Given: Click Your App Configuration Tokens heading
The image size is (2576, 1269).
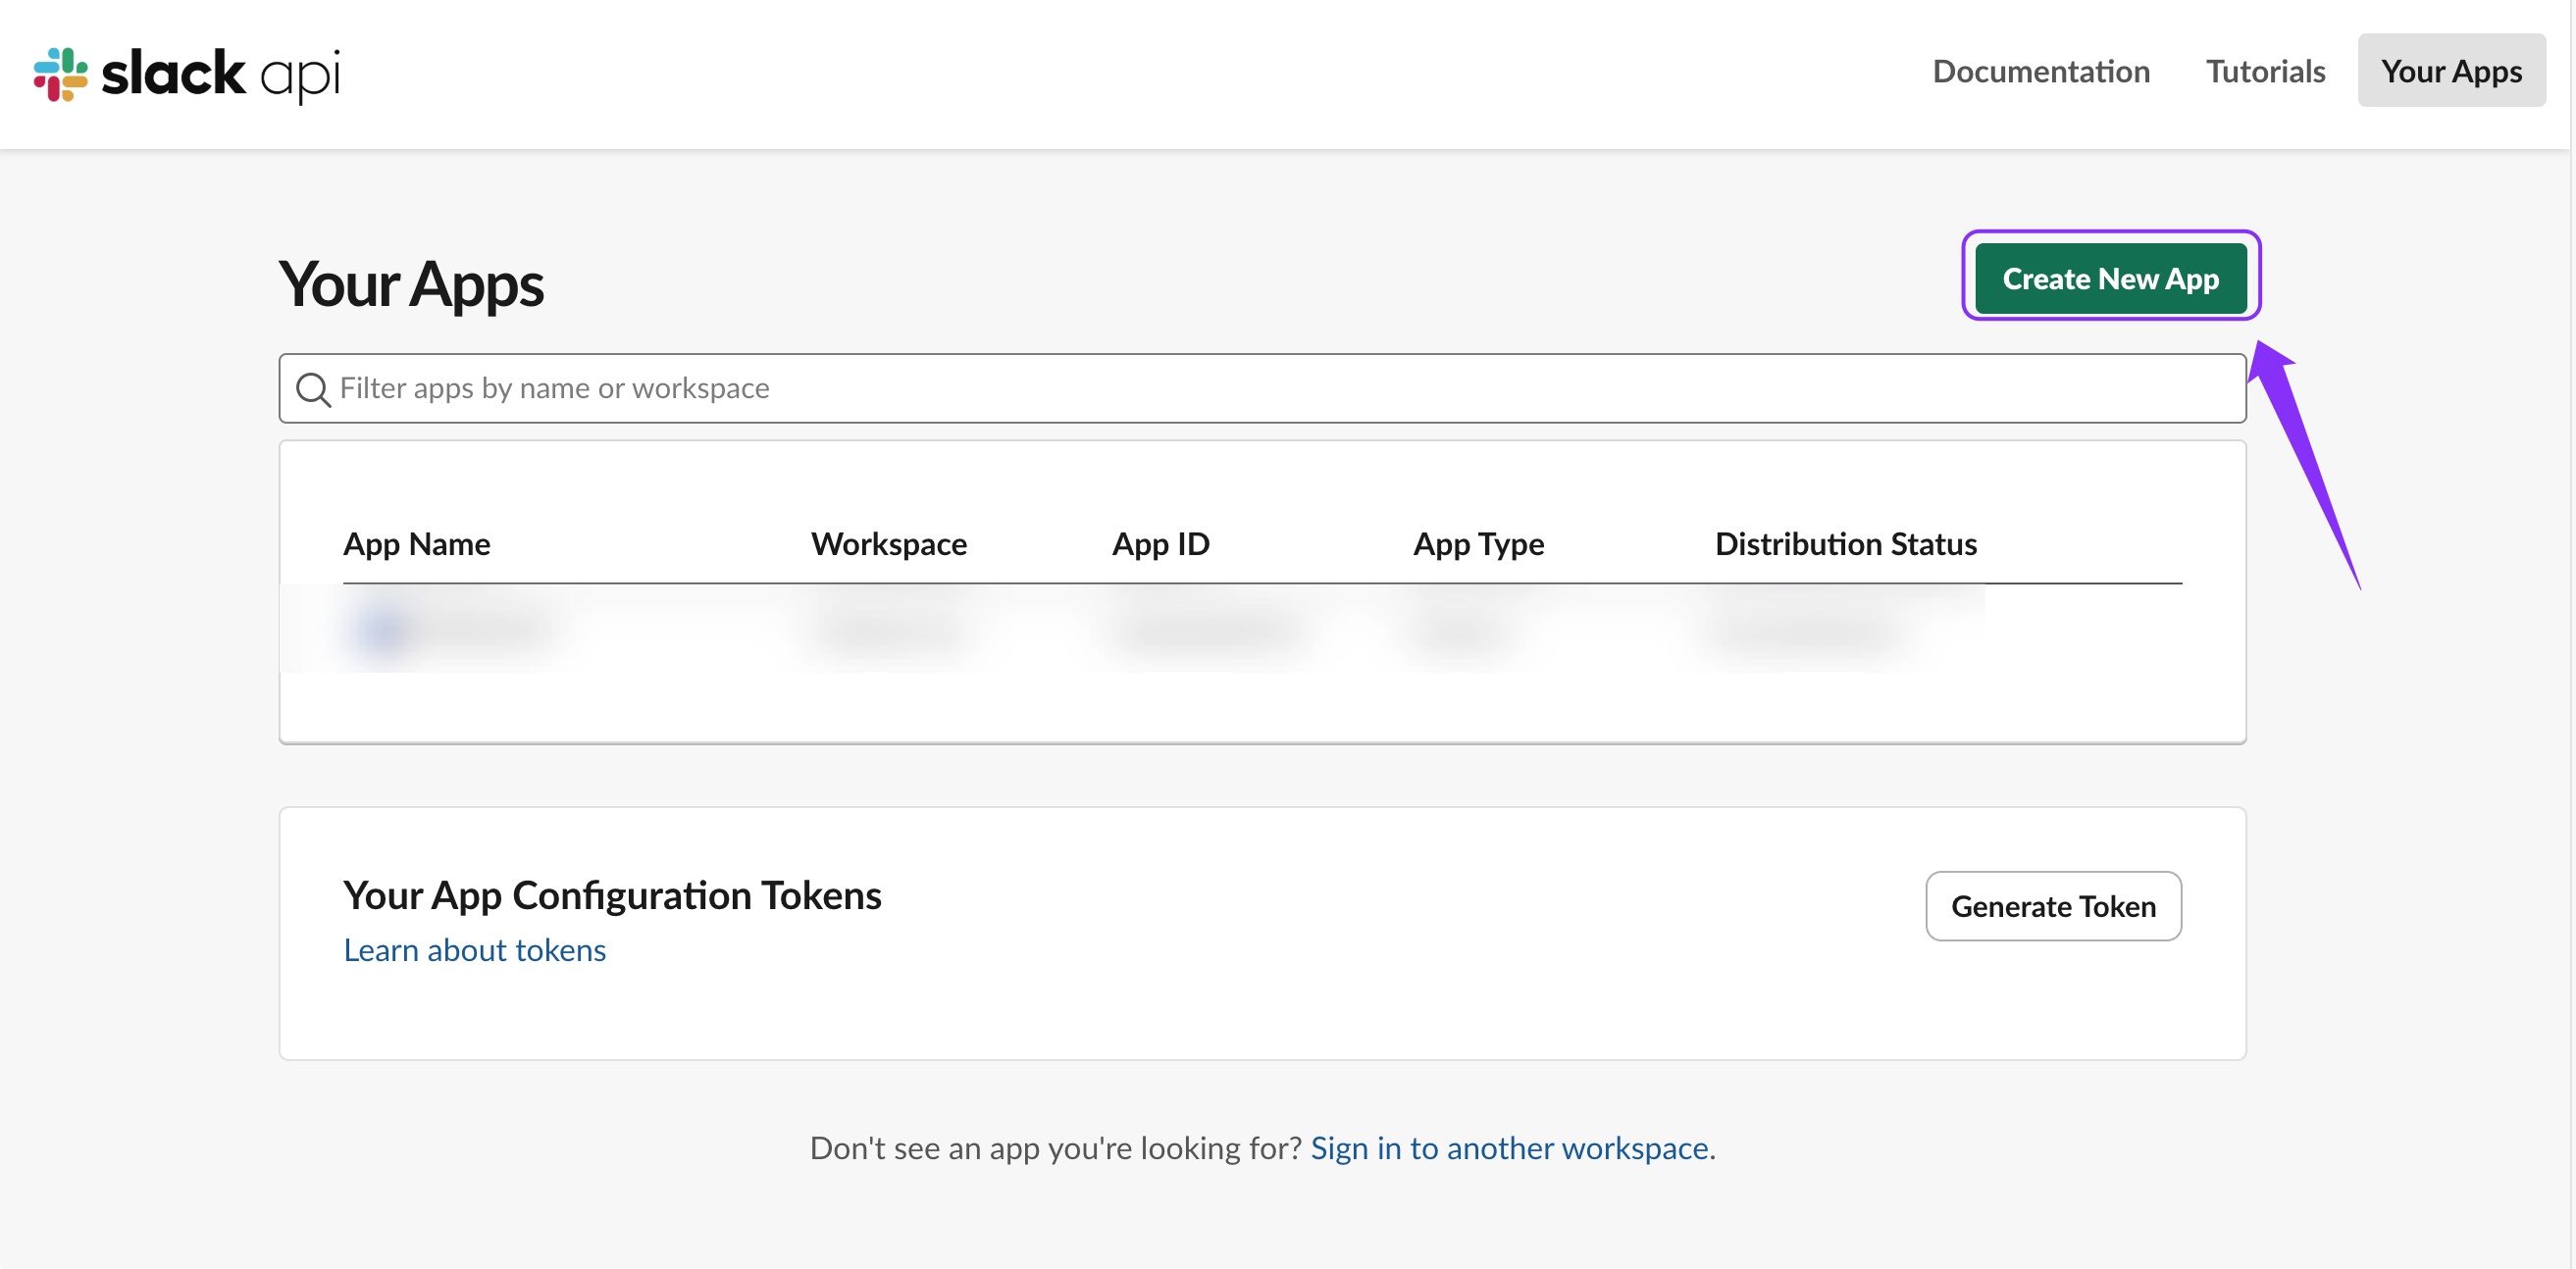Looking at the screenshot, I should (x=611, y=894).
